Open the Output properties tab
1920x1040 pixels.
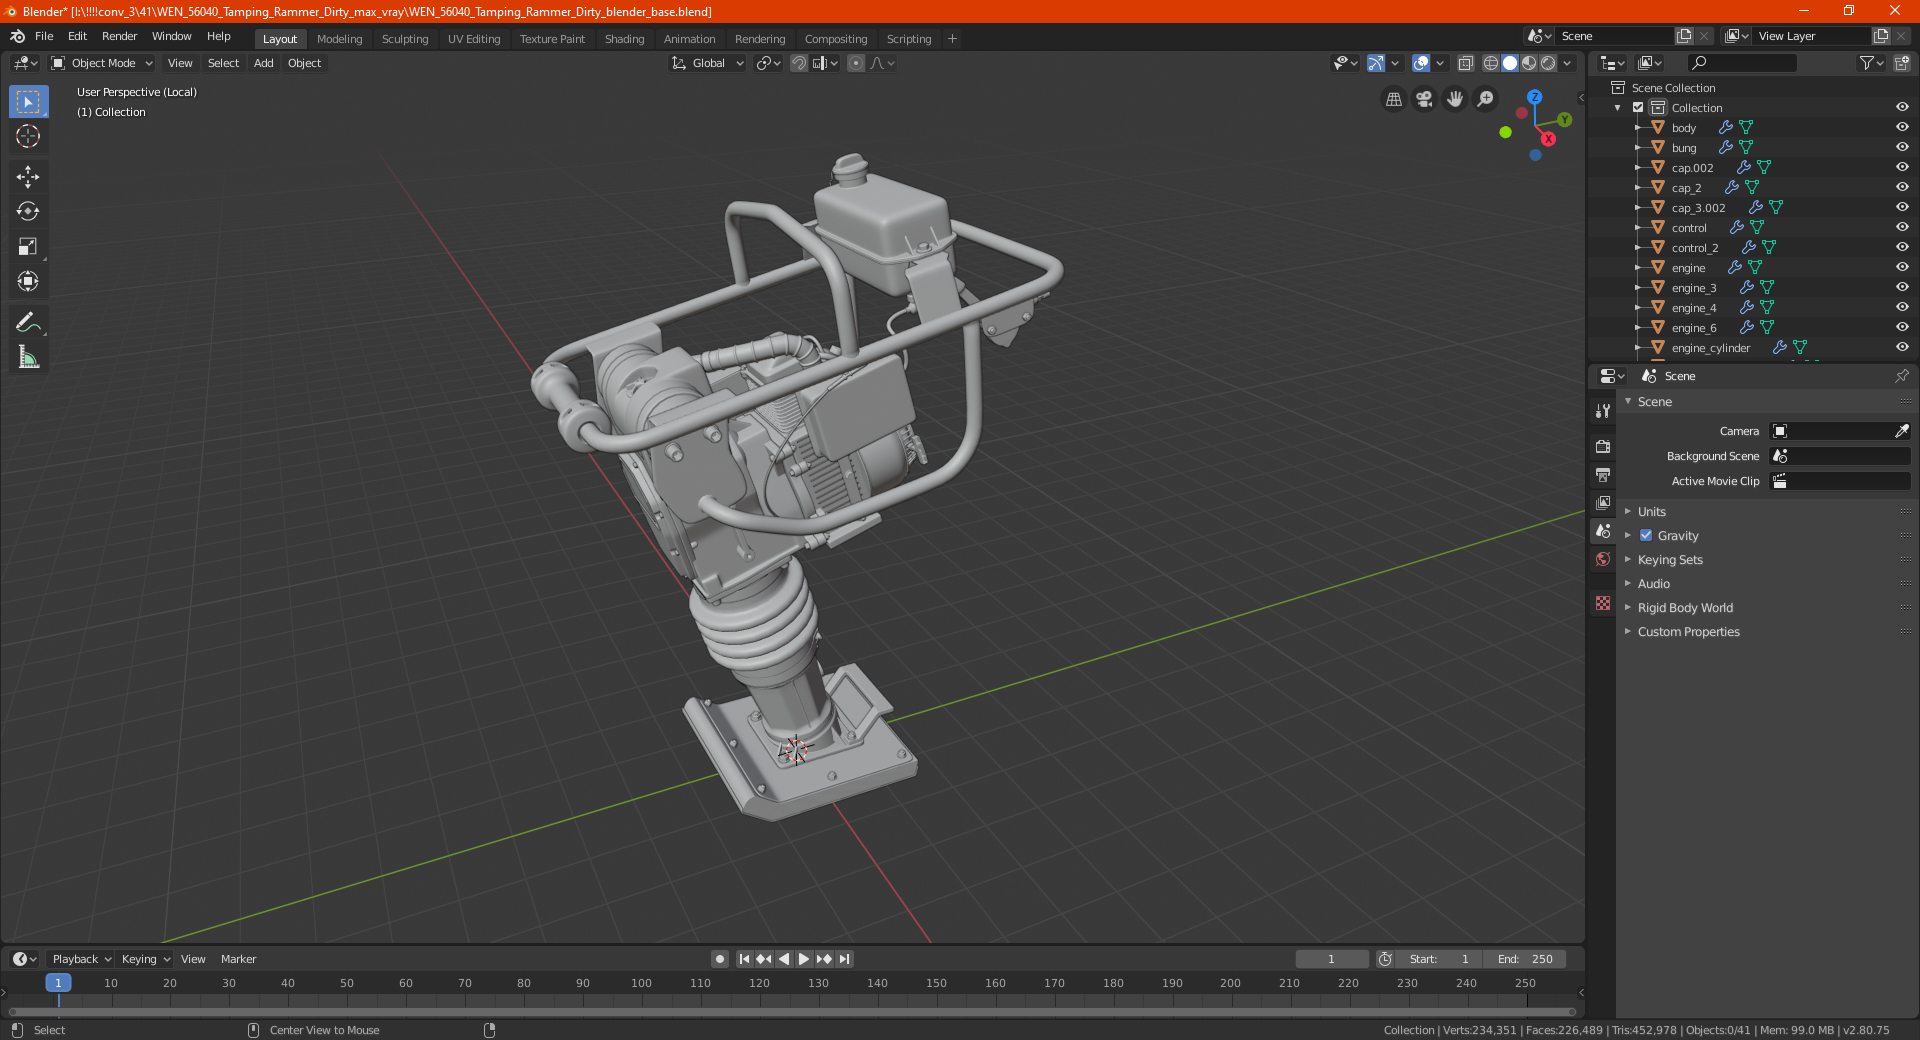pos(1603,474)
